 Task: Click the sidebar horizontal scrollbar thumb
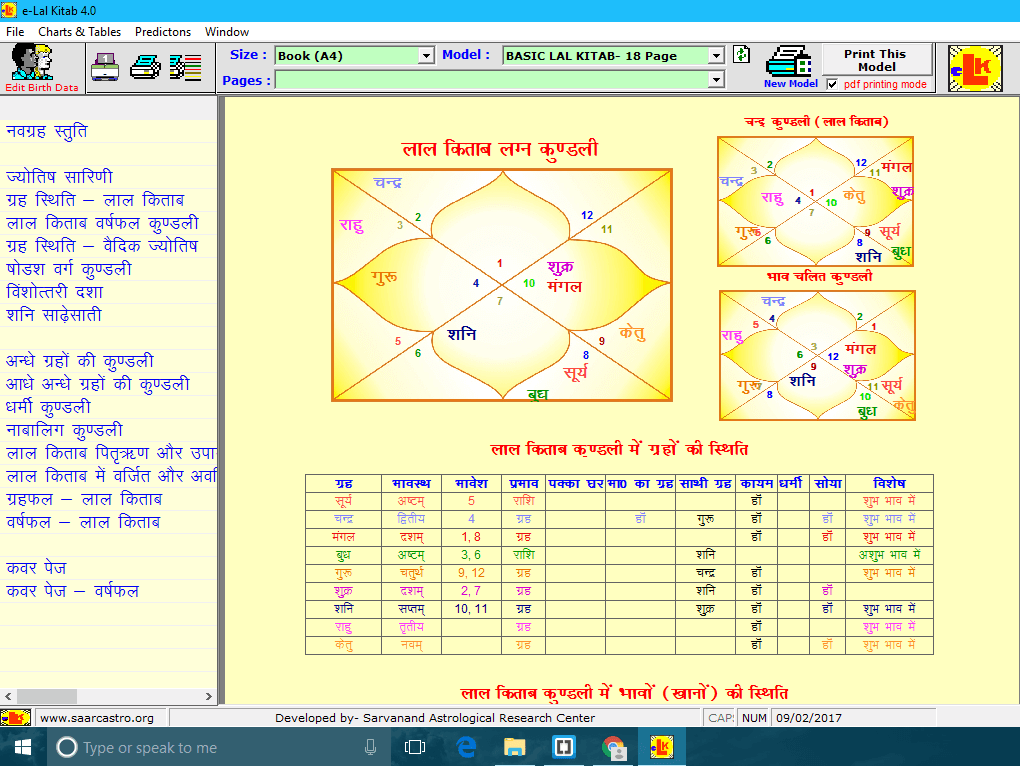(x=47, y=696)
